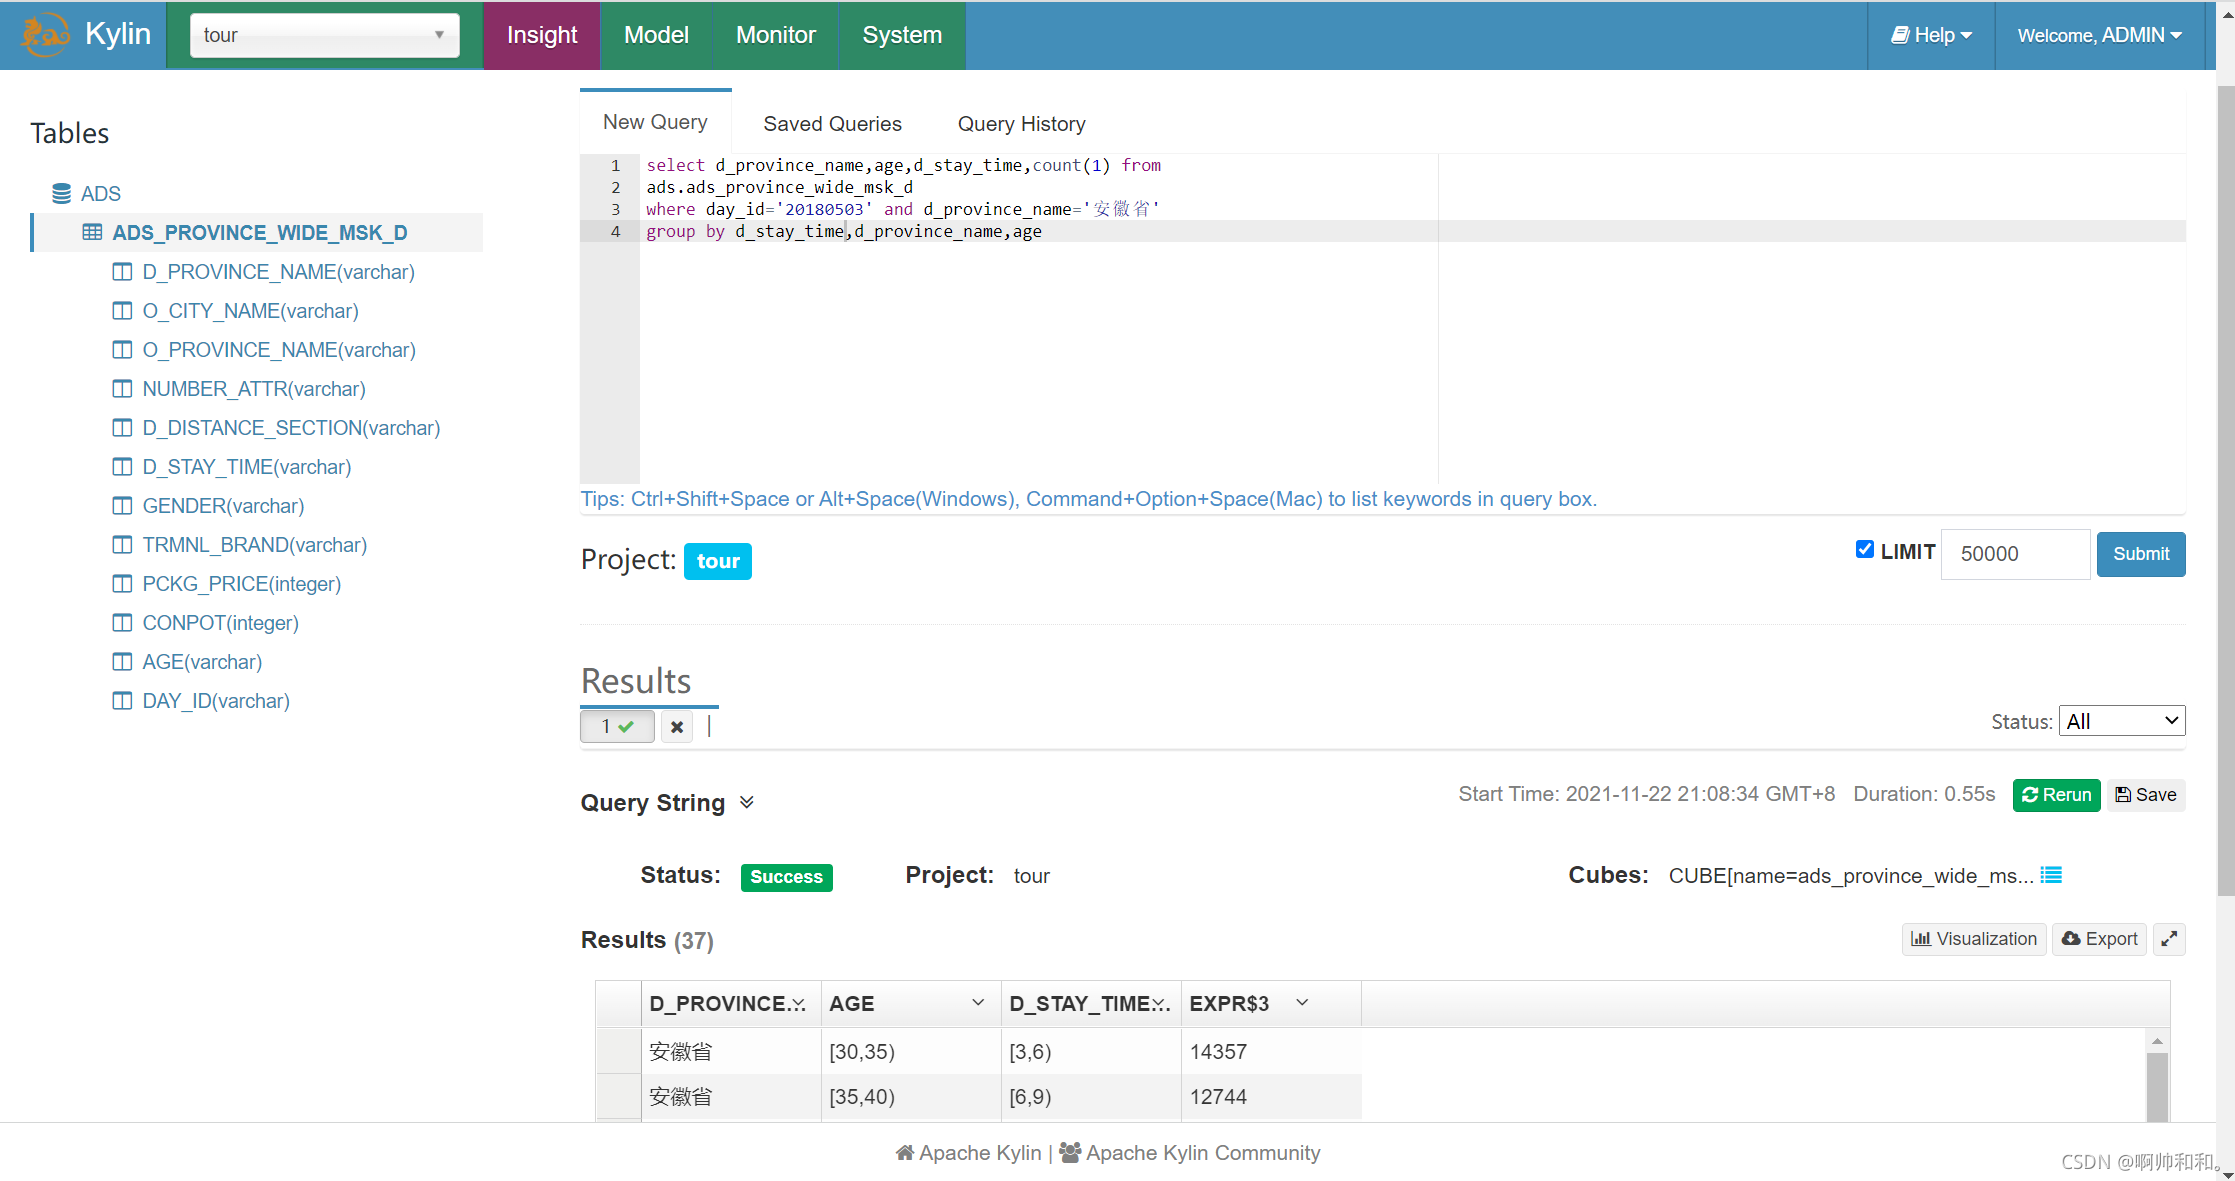Viewport: 2235px width, 1181px height.
Task: Expand results to fullscreen with arrows icon
Action: pos(2168,939)
